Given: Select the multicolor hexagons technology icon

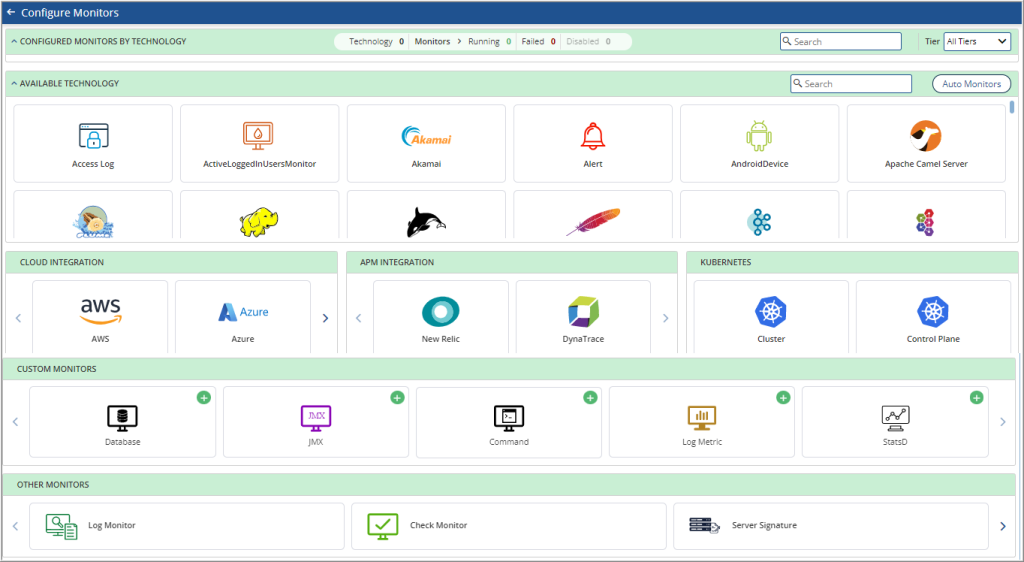Looking at the screenshot, I should point(925,223).
